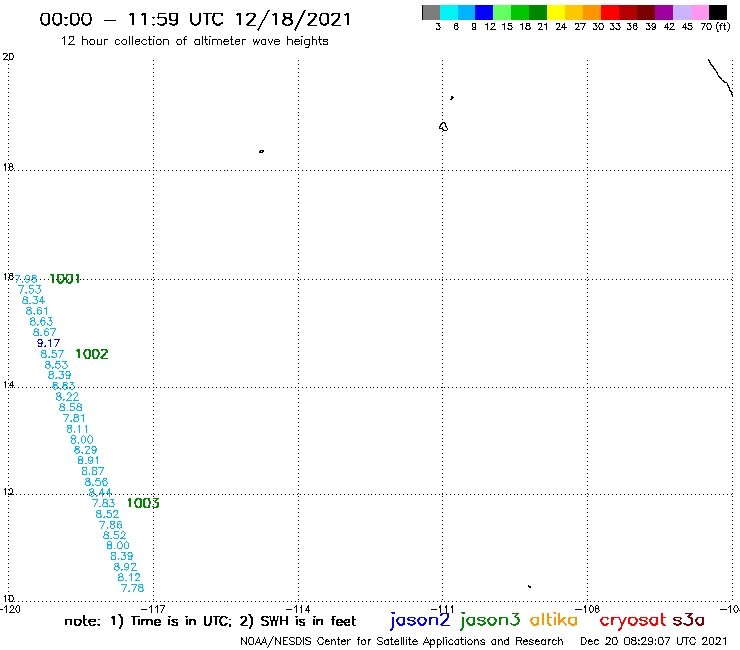This screenshot has width=740, height=650.
Task: Click the pure blue swatch in the color scale
Action: coord(484,12)
